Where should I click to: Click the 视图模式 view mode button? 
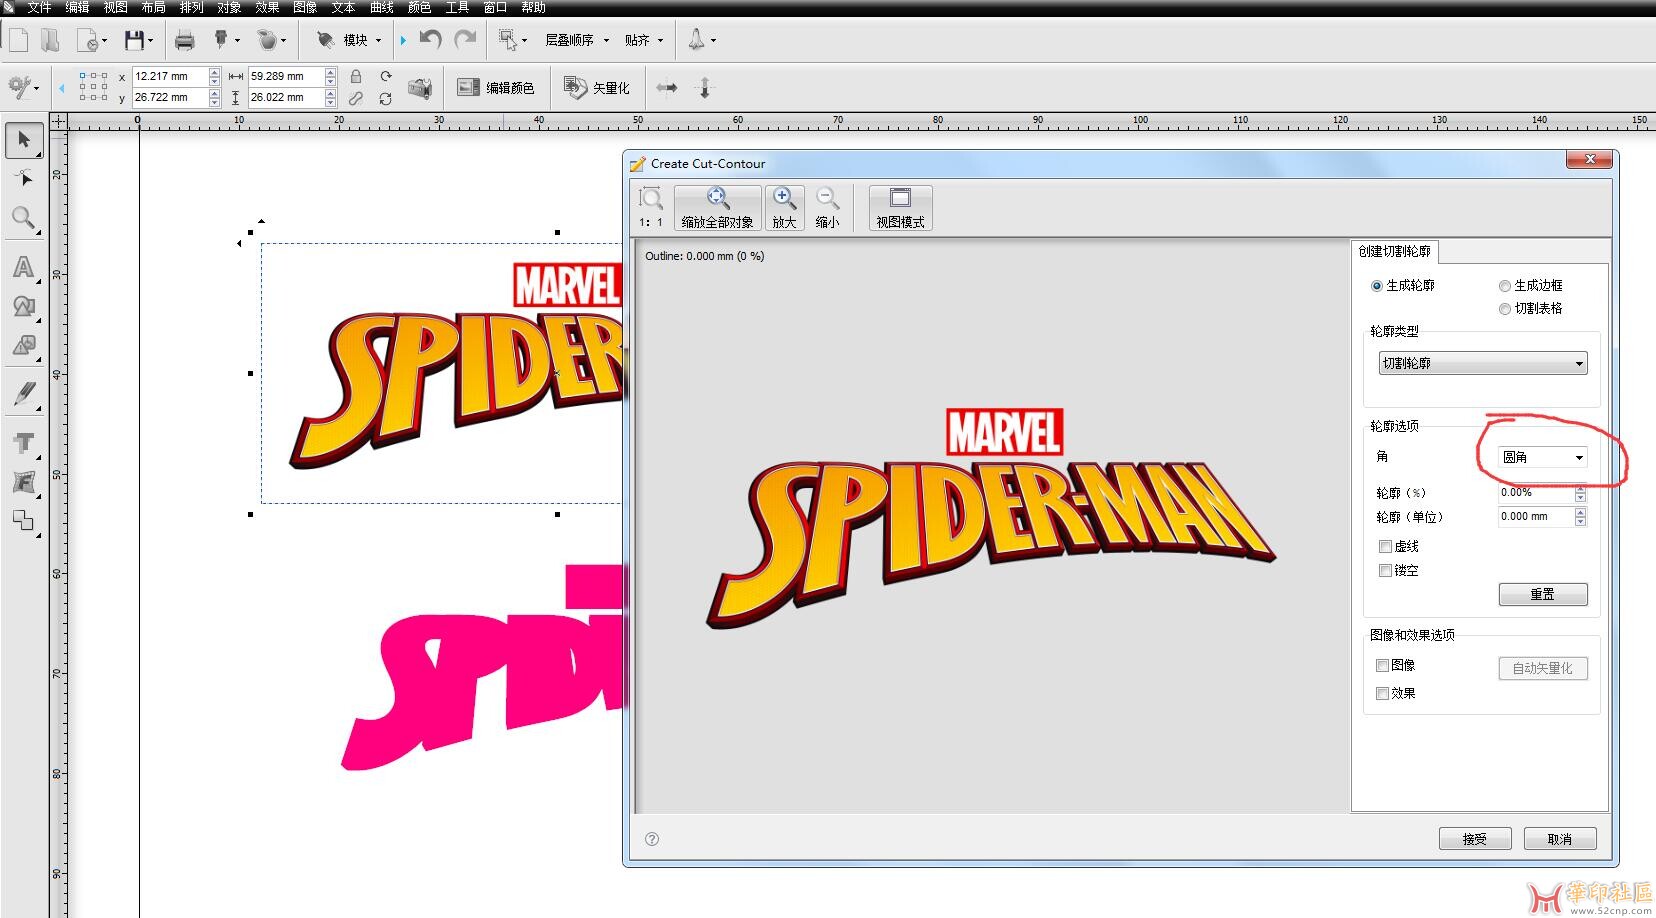900,208
